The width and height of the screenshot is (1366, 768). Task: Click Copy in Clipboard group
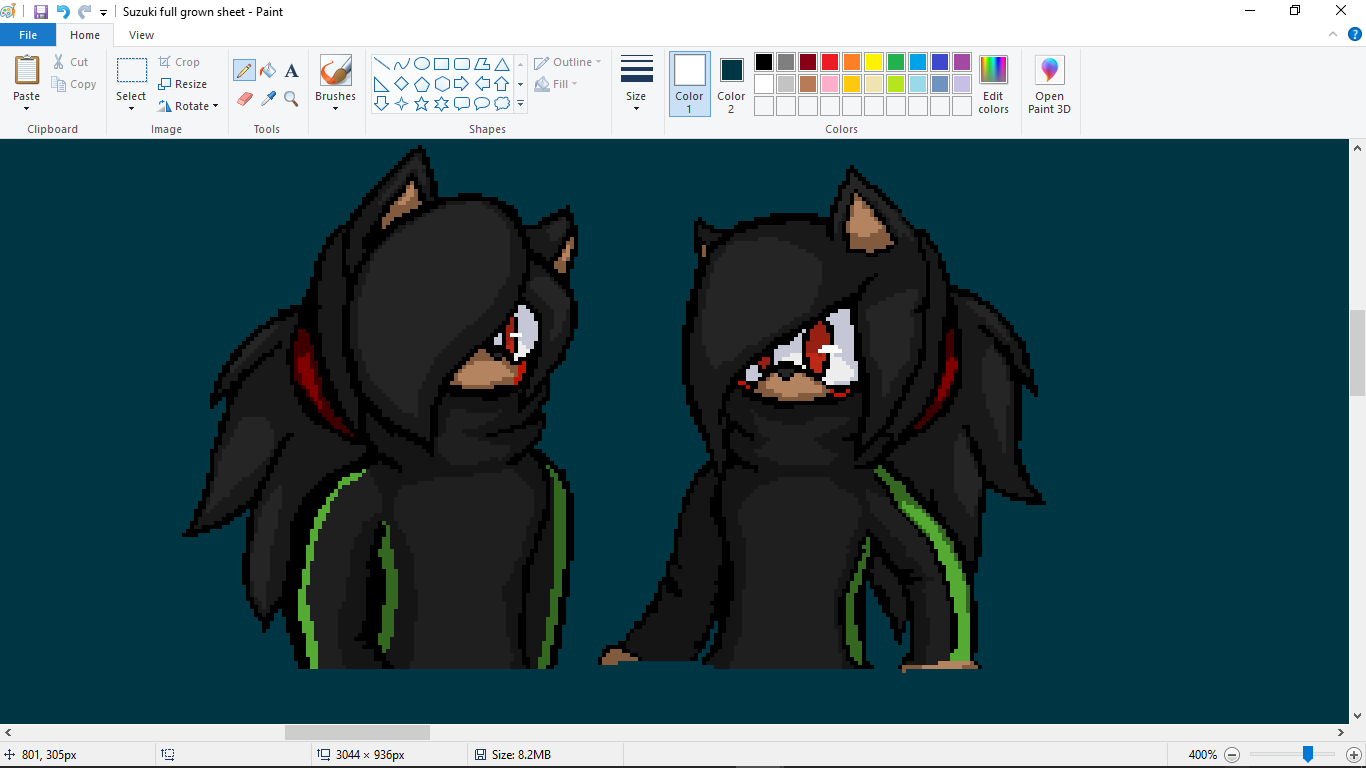(x=75, y=84)
